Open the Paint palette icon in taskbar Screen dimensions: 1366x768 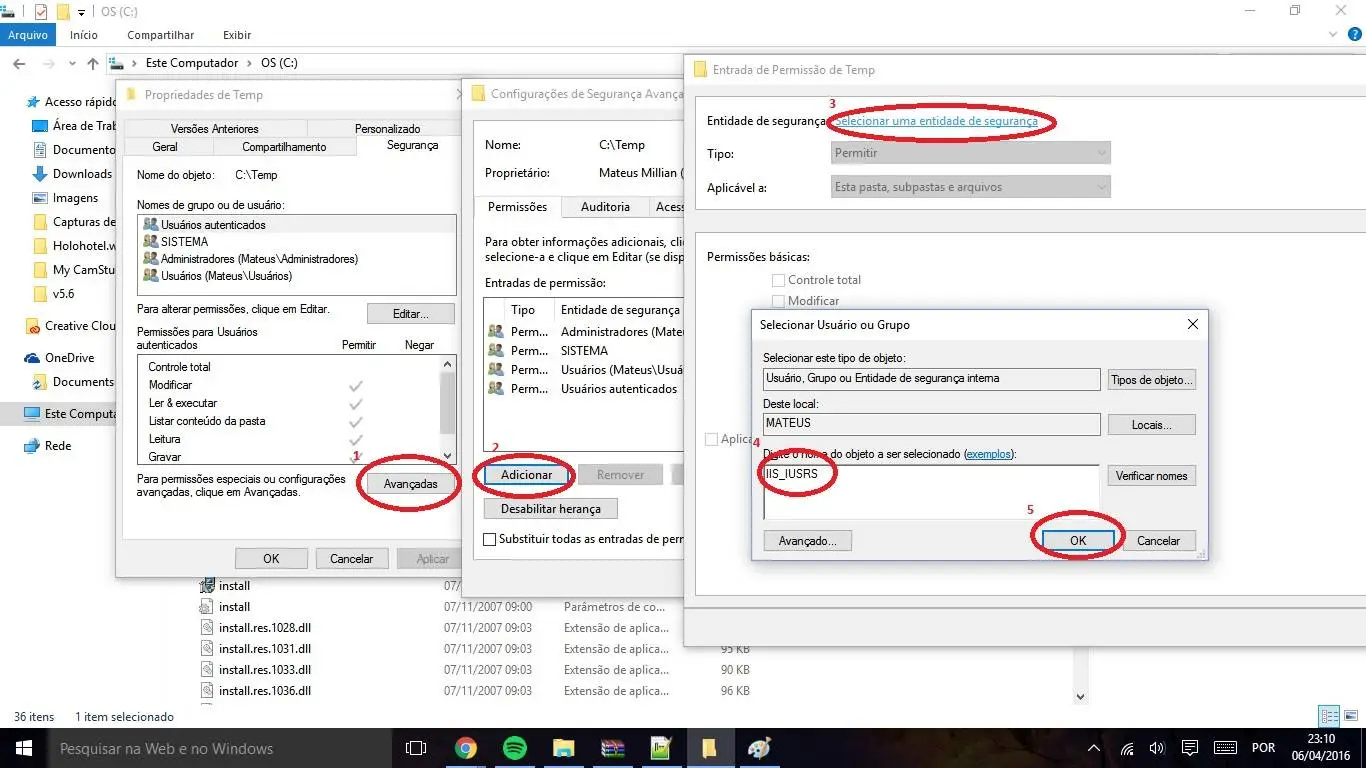pos(759,748)
